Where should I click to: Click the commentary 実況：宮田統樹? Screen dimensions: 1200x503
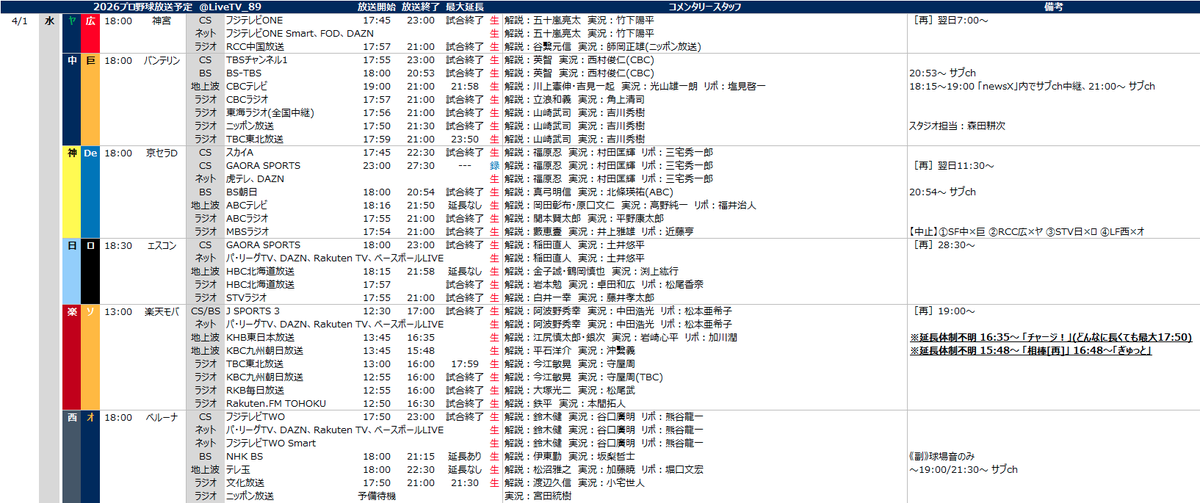pyautogui.click(x=537, y=495)
